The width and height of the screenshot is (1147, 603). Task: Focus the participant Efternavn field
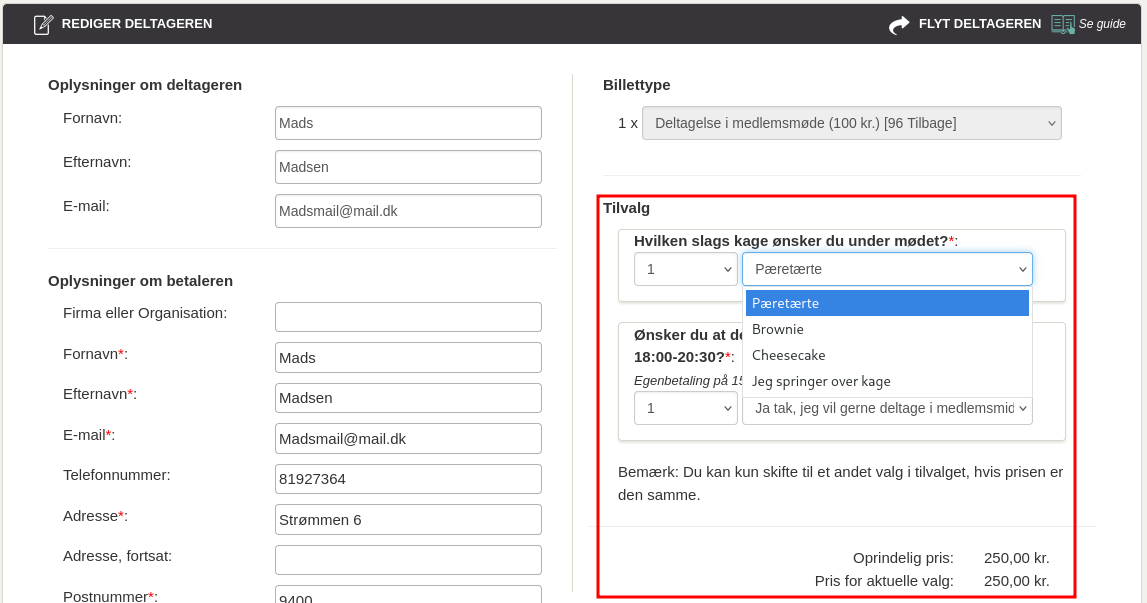pos(408,167)
